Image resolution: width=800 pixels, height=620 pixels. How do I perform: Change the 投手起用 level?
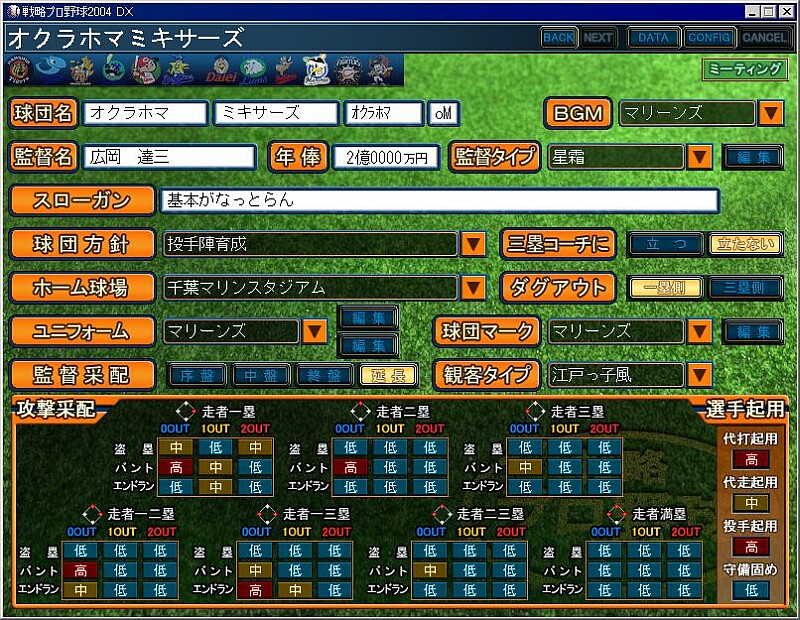click(x=751, y=547)
